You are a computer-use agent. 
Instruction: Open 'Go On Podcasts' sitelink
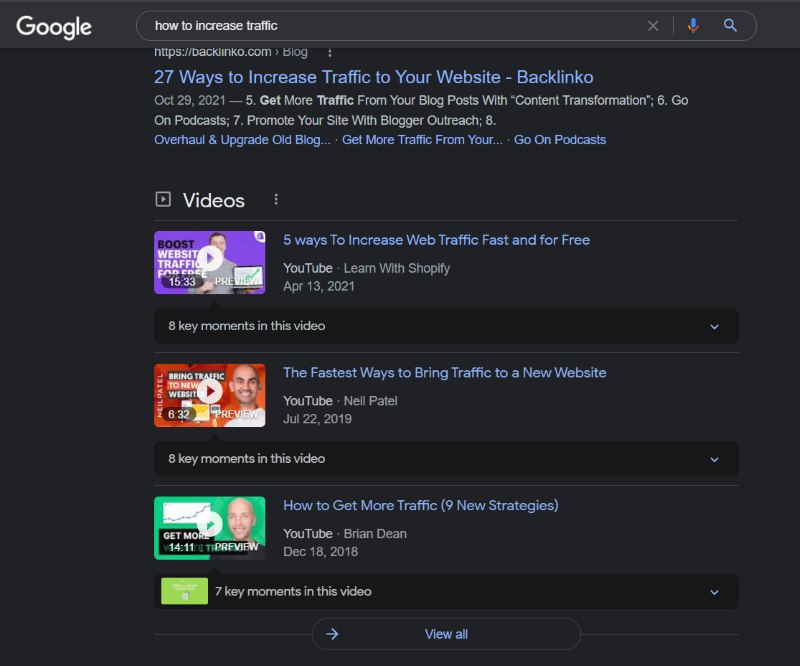pos(560,140)
